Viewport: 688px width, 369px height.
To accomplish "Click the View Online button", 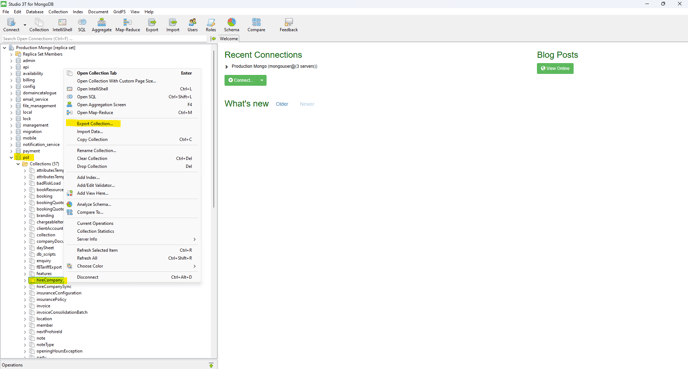I will click(555, 68).
